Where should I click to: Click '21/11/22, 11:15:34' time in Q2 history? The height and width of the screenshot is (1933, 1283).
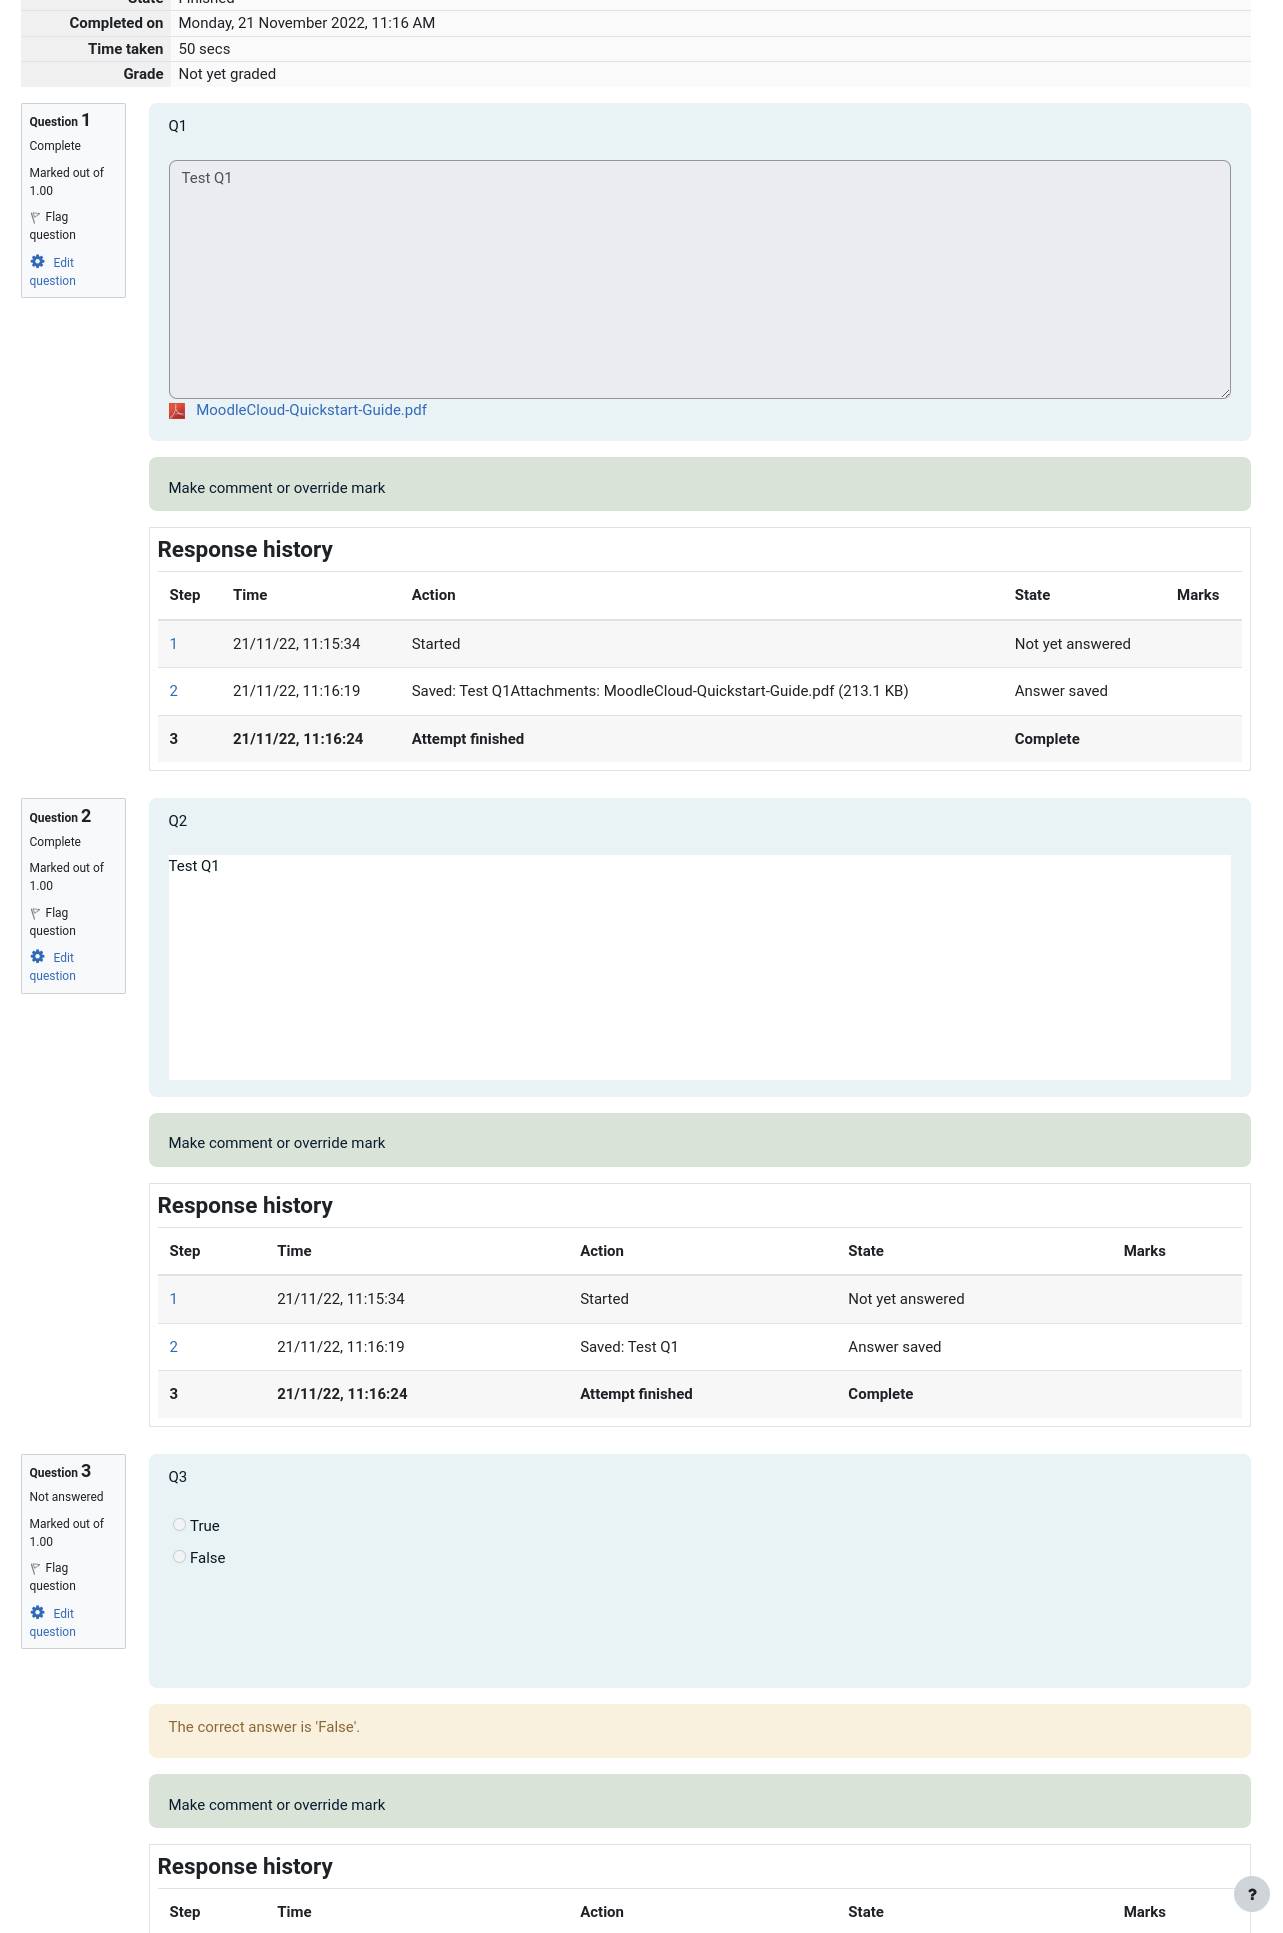pos(341,1299)
